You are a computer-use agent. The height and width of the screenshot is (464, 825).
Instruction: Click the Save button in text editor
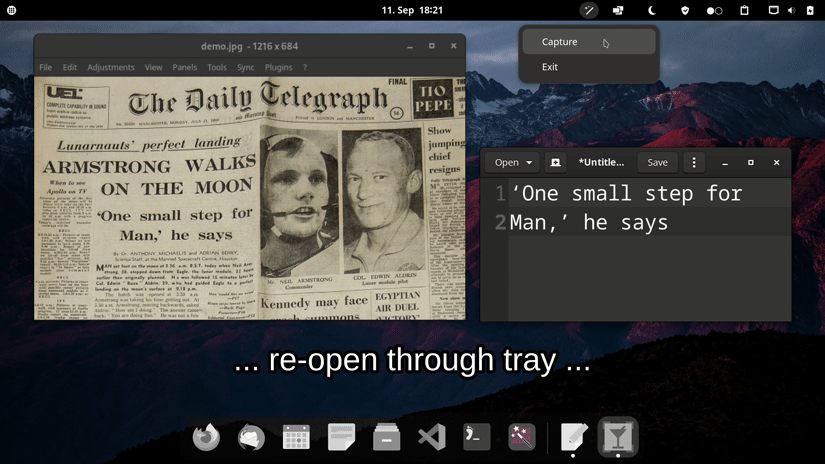(657, 163)
